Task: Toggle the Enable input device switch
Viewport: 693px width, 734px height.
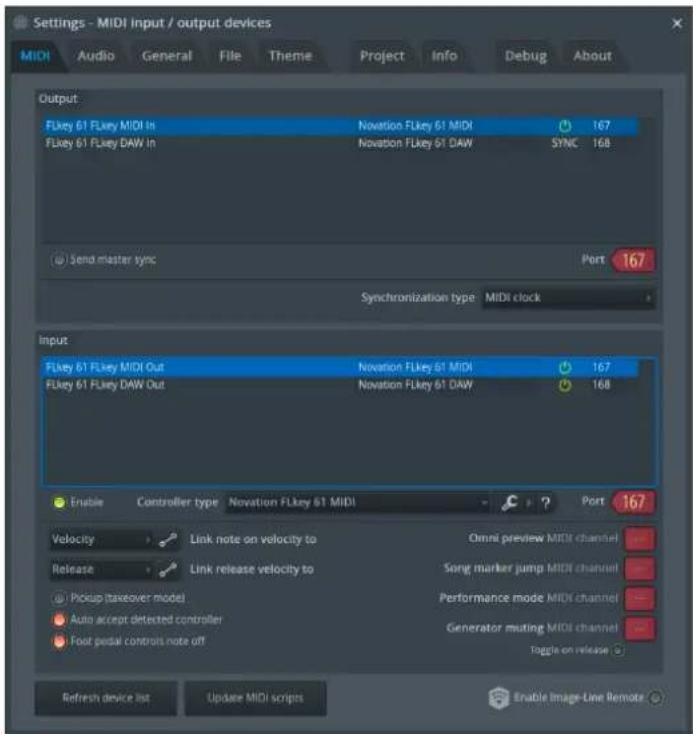Action: tap(59, 503)
